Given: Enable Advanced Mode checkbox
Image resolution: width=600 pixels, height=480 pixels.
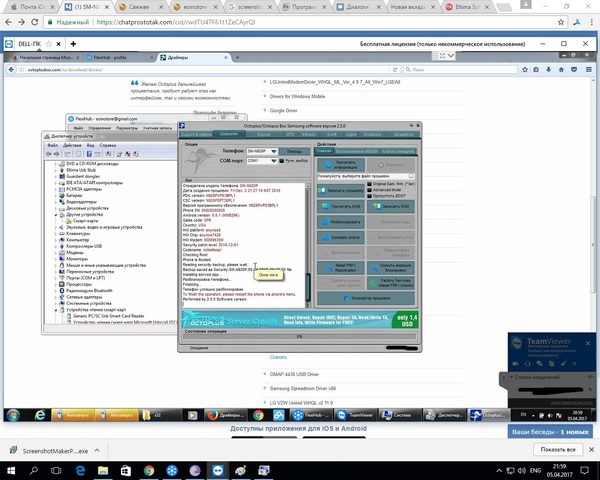Looking at the screenshot, I should pos(369,190).
